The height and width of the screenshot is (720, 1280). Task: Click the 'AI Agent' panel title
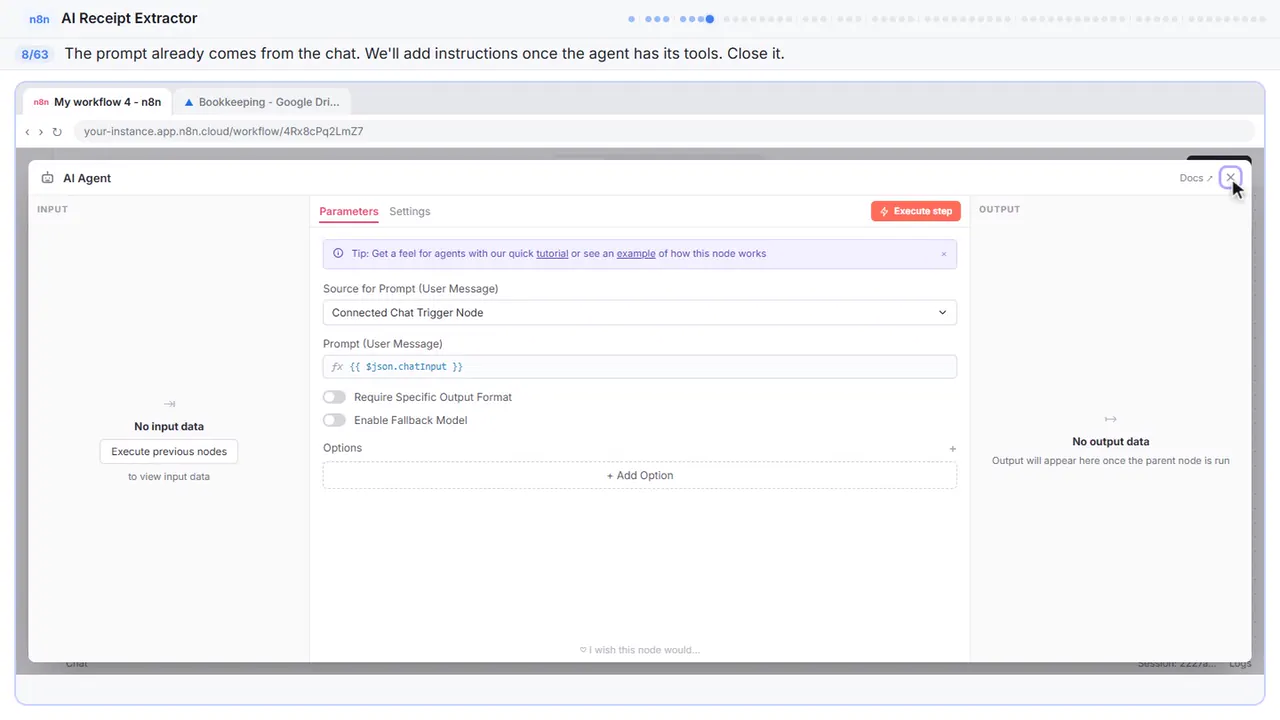click(87, 178)
